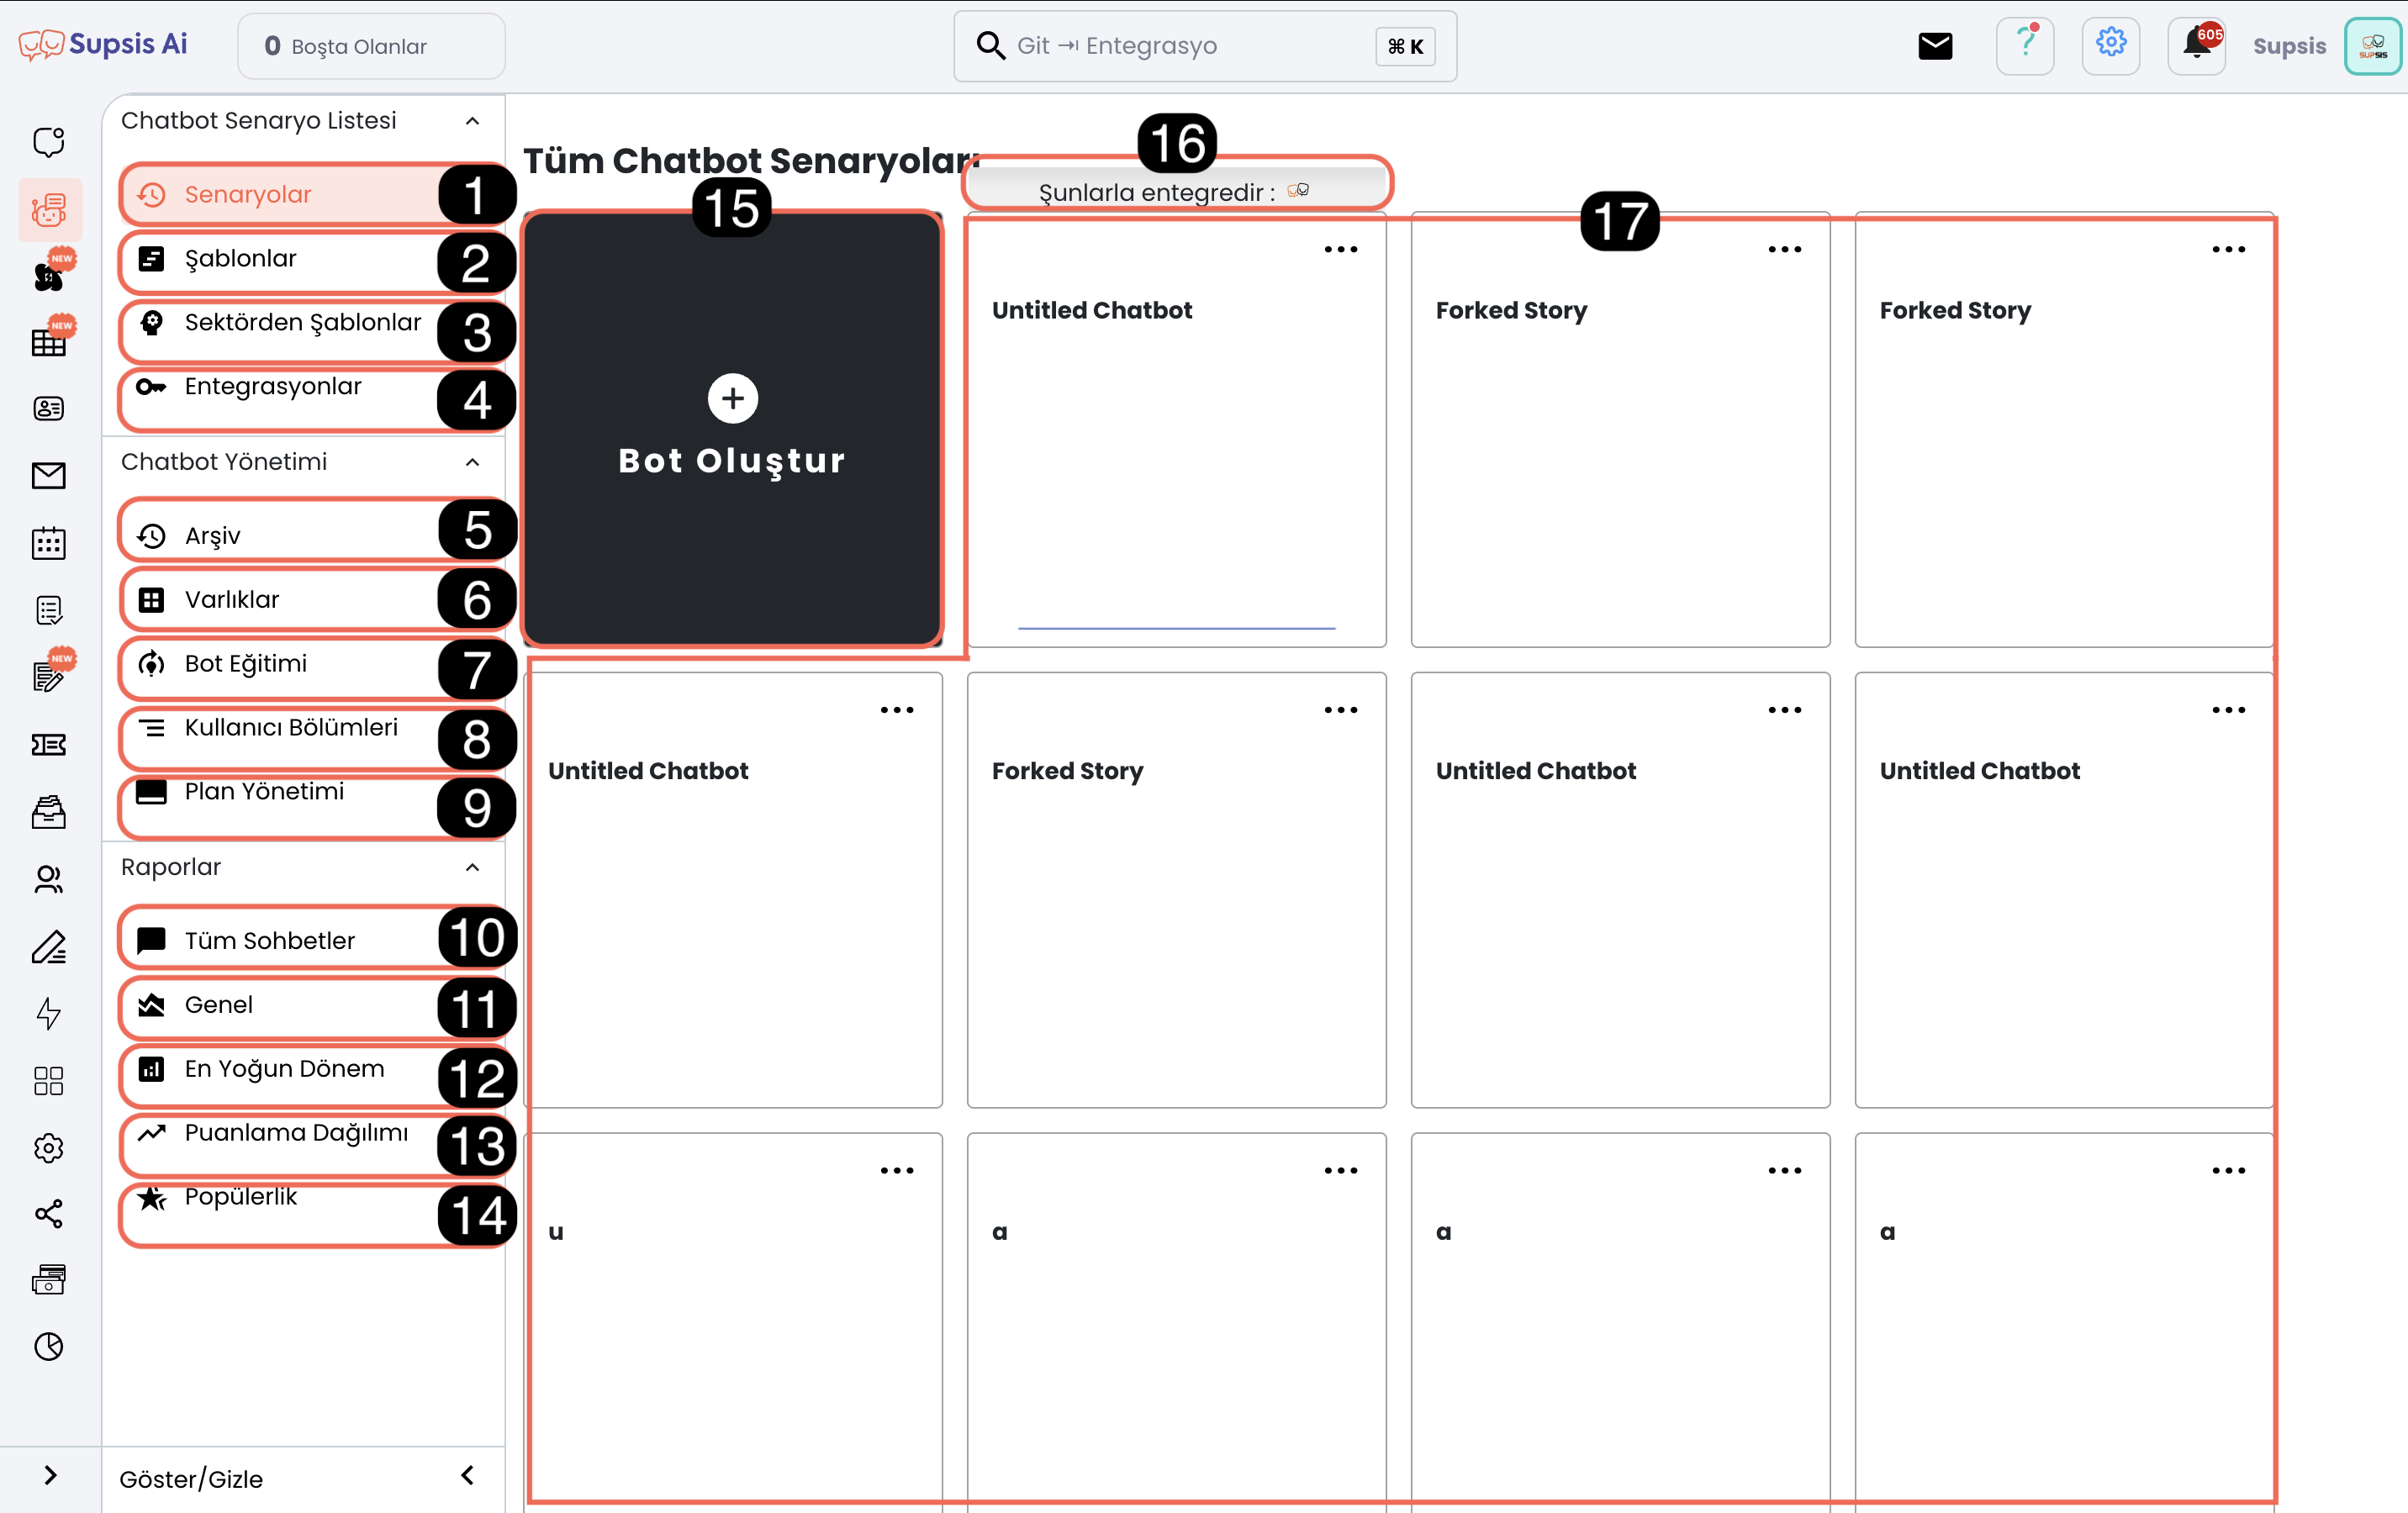Open the lightning bolt automation icon

point(48,1013)
